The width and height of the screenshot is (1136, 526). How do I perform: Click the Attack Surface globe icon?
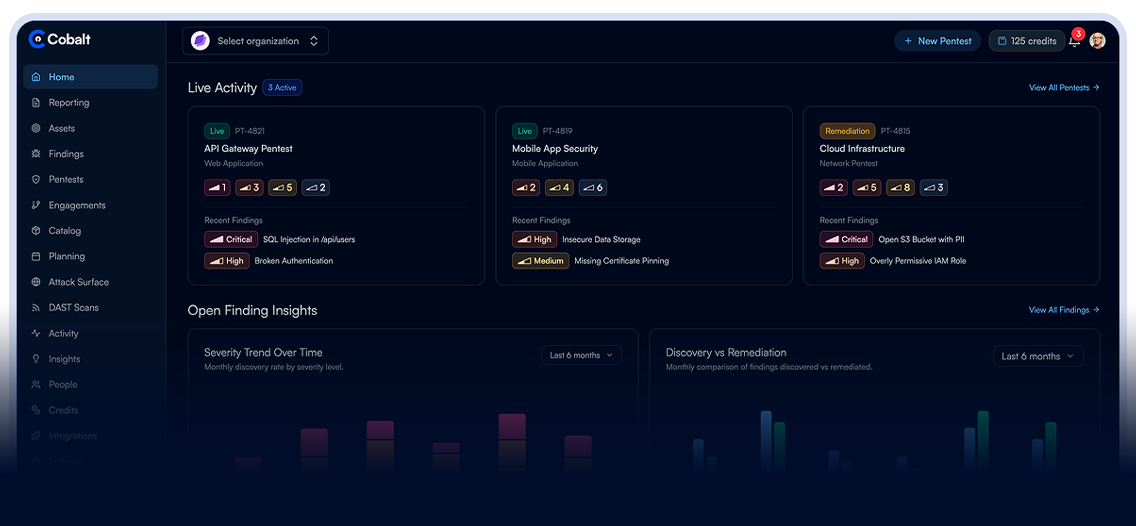(x=36, y=282)
